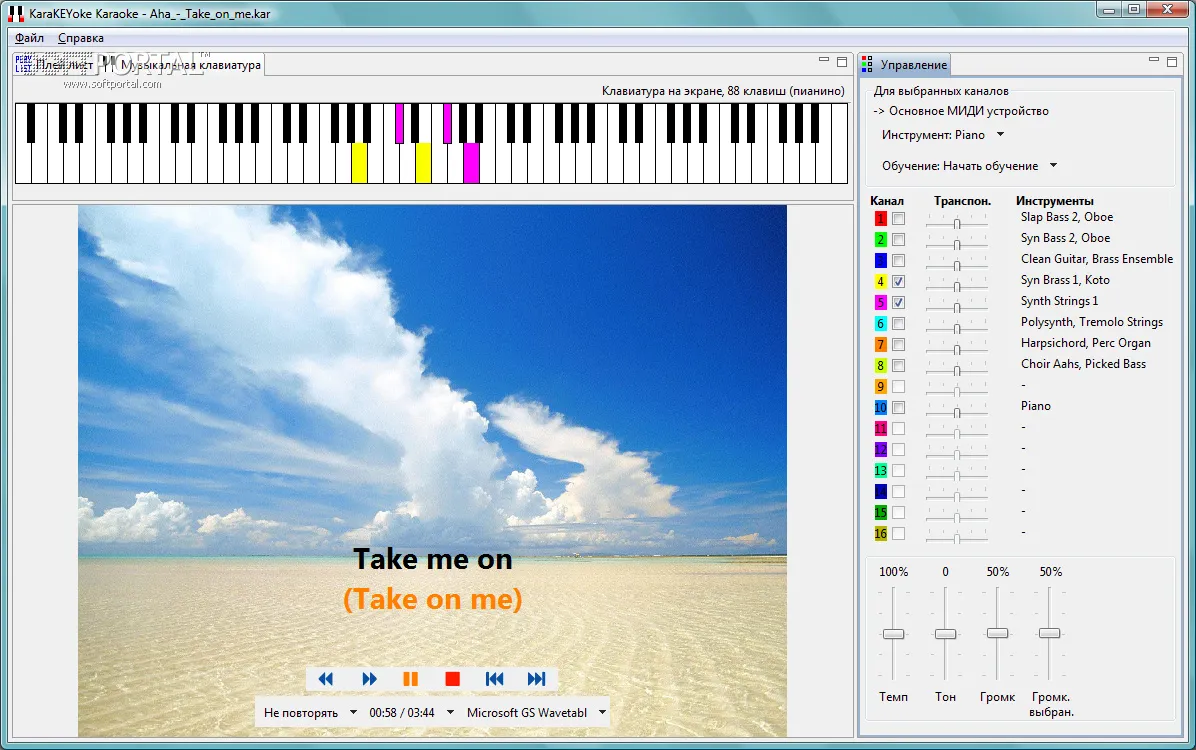This screenshot has height=750, width=1196.
Task: Click the channel 9 color box
Action: point(880,387)
